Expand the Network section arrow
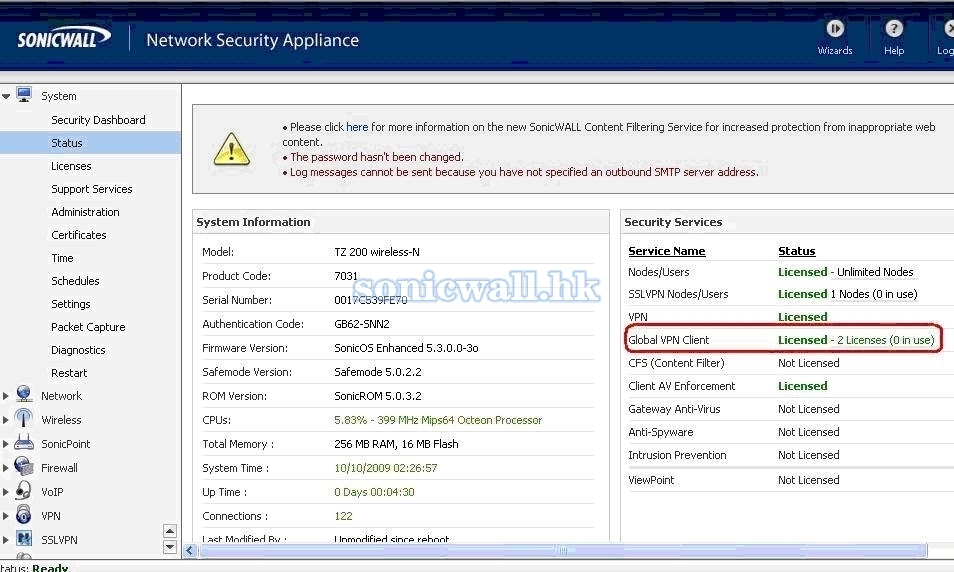 [x=5, y=396]
